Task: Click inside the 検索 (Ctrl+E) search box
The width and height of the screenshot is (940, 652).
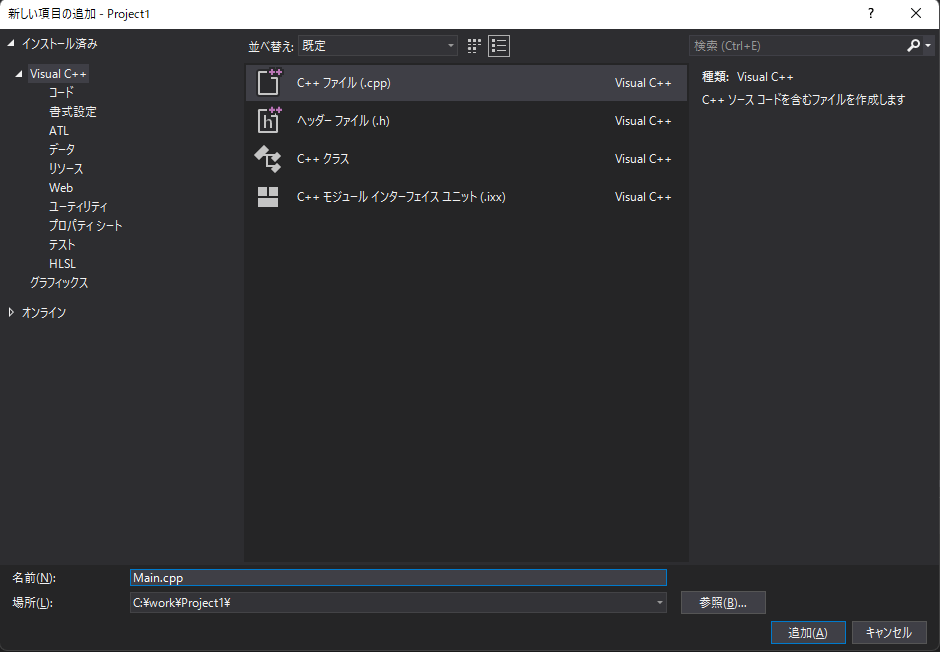Action: pyautogui.click(x=790, y=45)
